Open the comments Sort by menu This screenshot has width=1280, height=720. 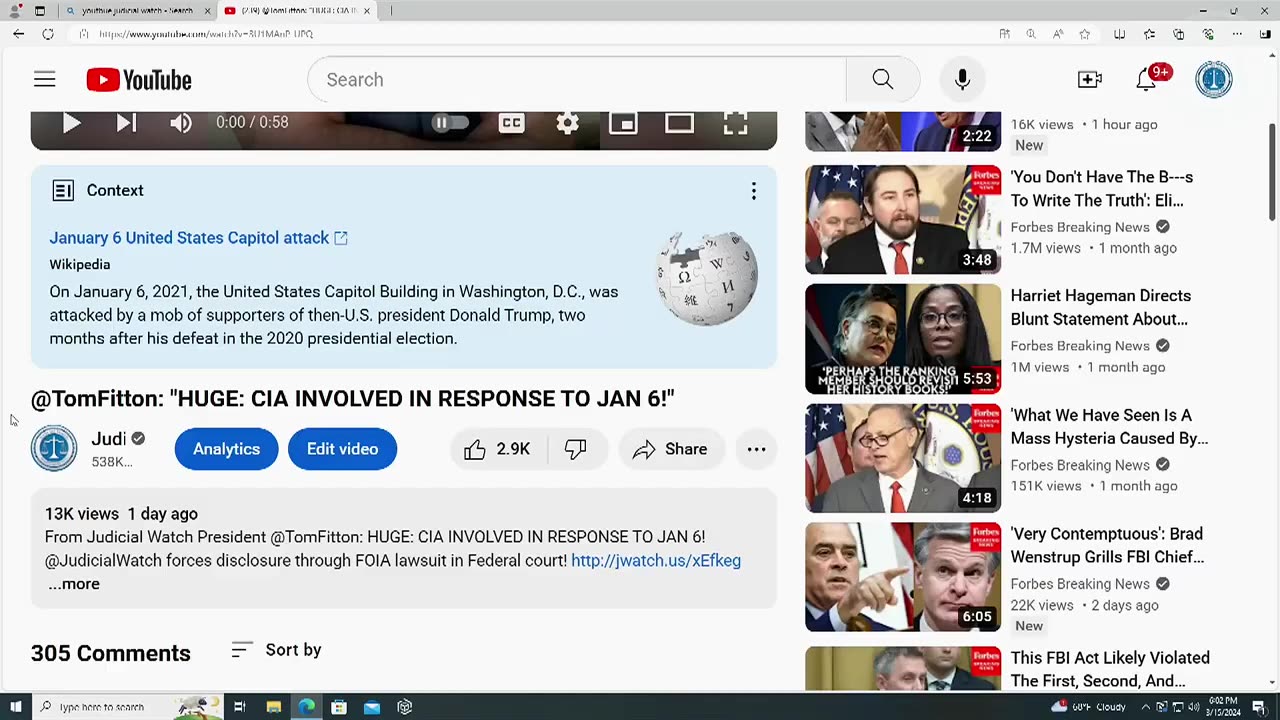(x=276, y=650)
